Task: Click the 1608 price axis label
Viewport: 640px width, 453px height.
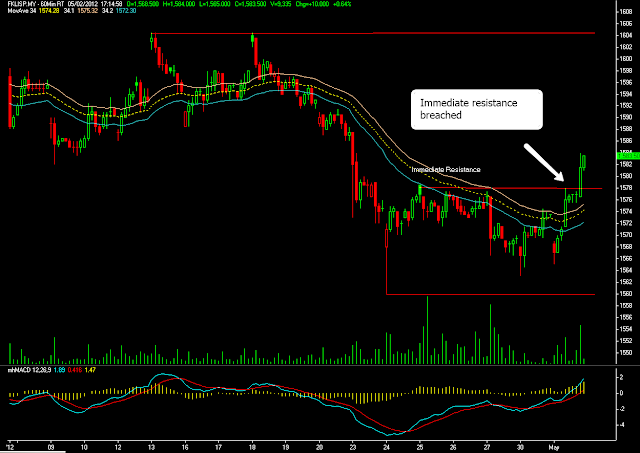Action: pyautogui.click(x=626, y=12)
